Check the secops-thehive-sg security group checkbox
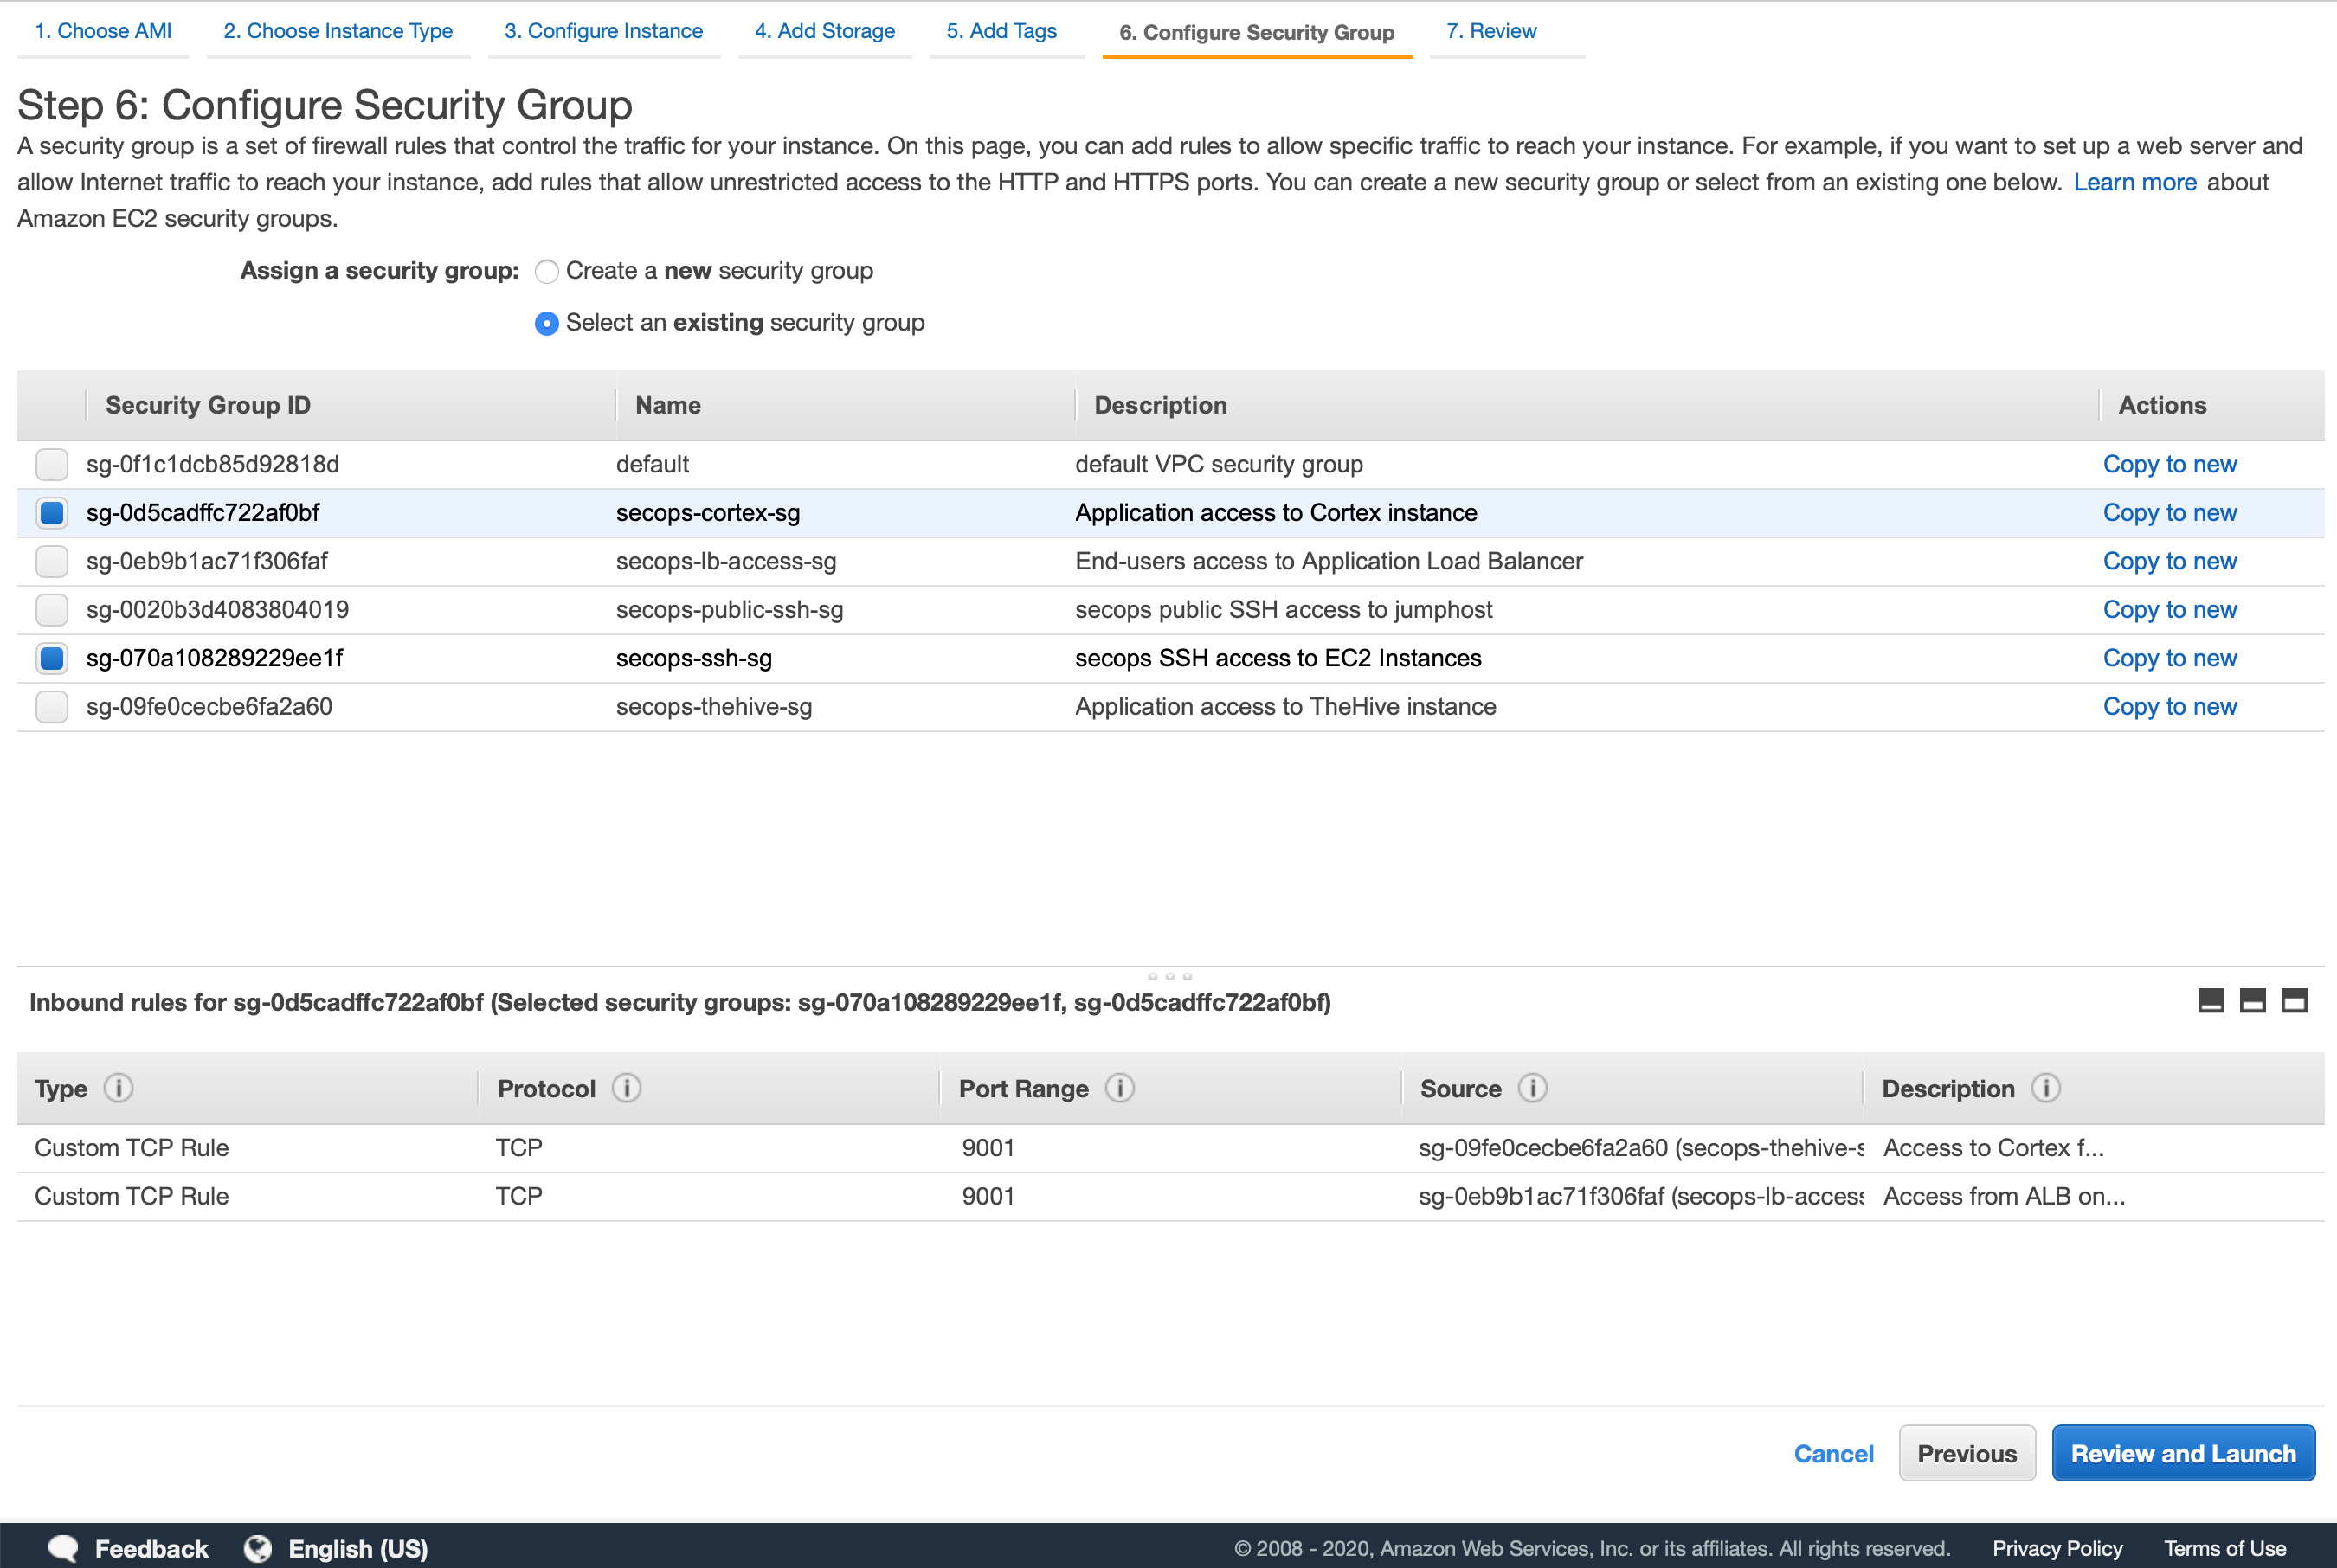 tap(51, 706)
